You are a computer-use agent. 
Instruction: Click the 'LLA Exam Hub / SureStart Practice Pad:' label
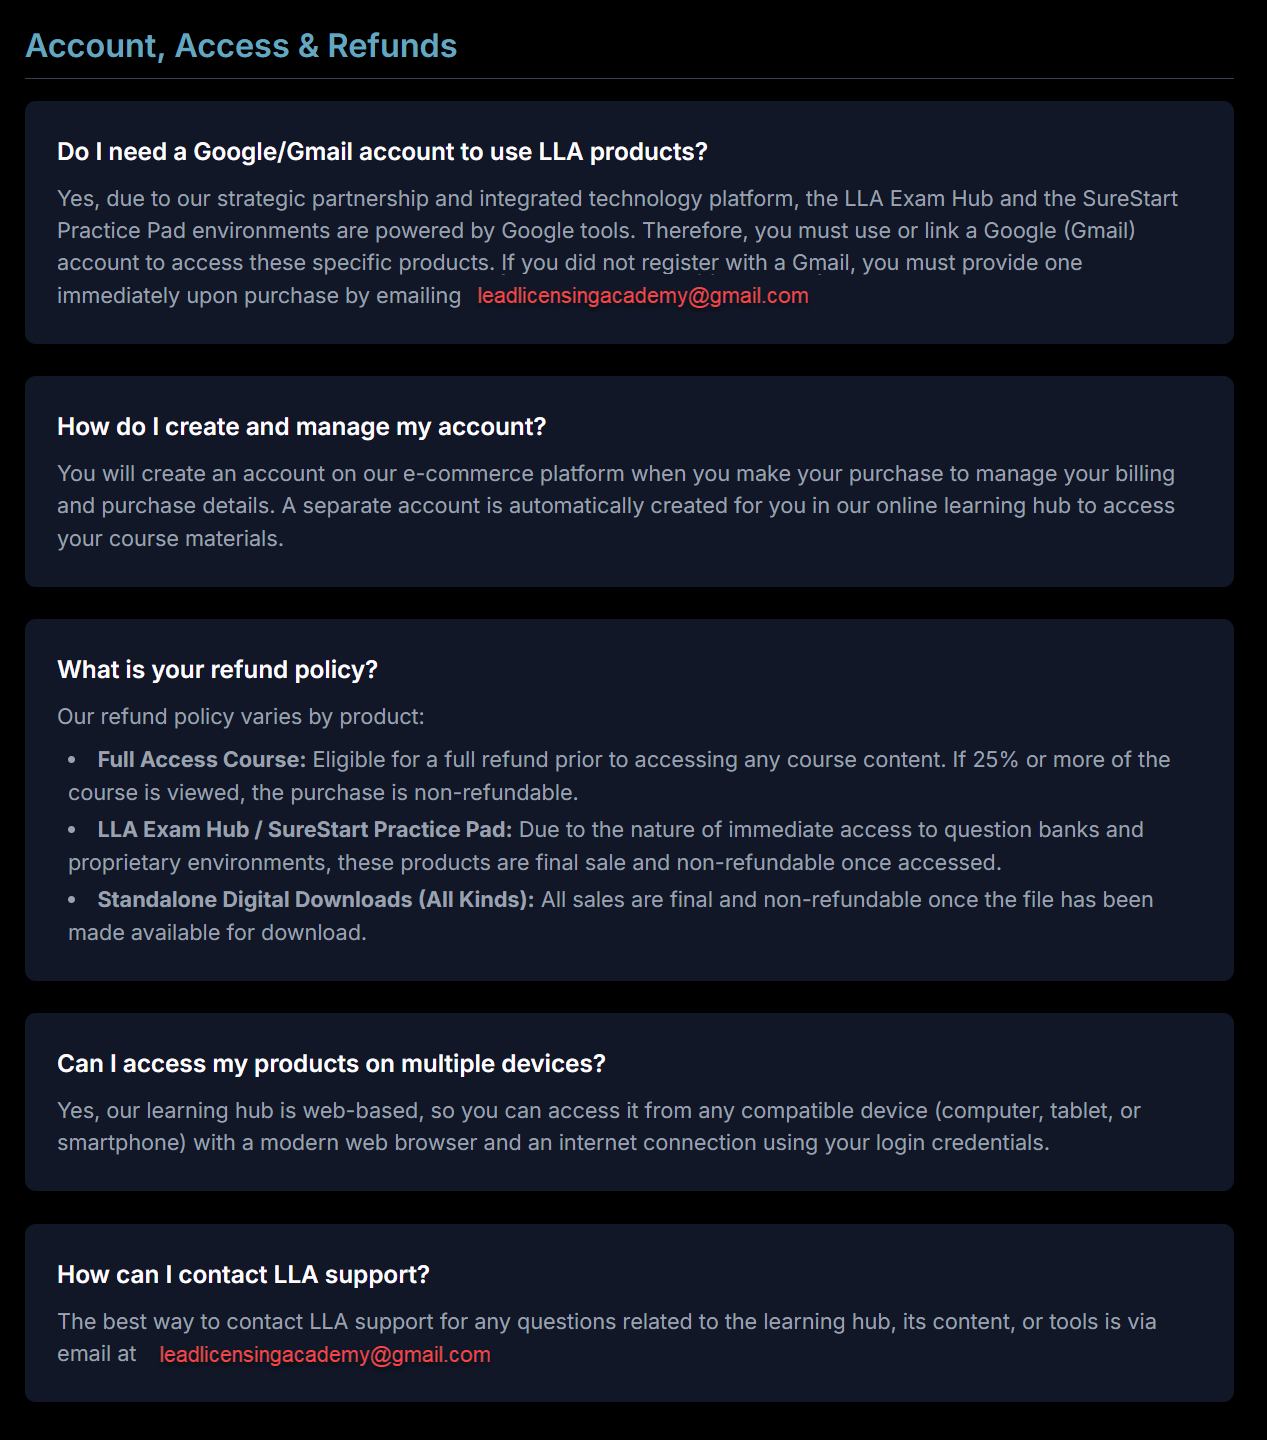coord(304,830)
